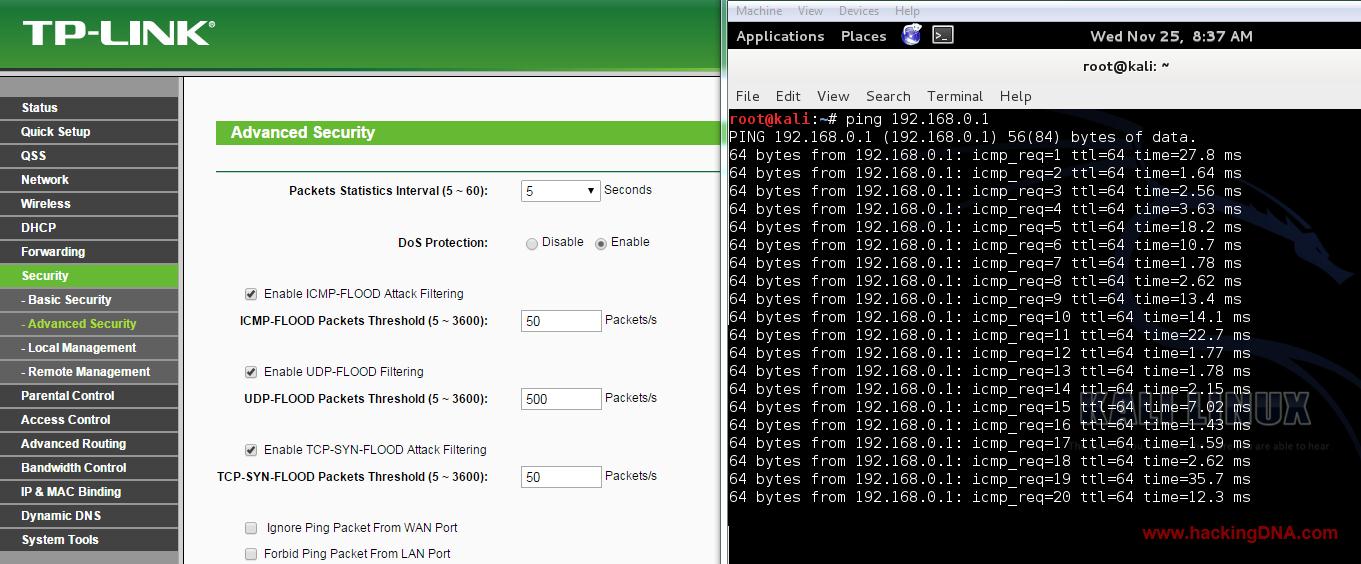Click the root@kali terminal title
1361x564 pixels.
(x=1126, y=66)
